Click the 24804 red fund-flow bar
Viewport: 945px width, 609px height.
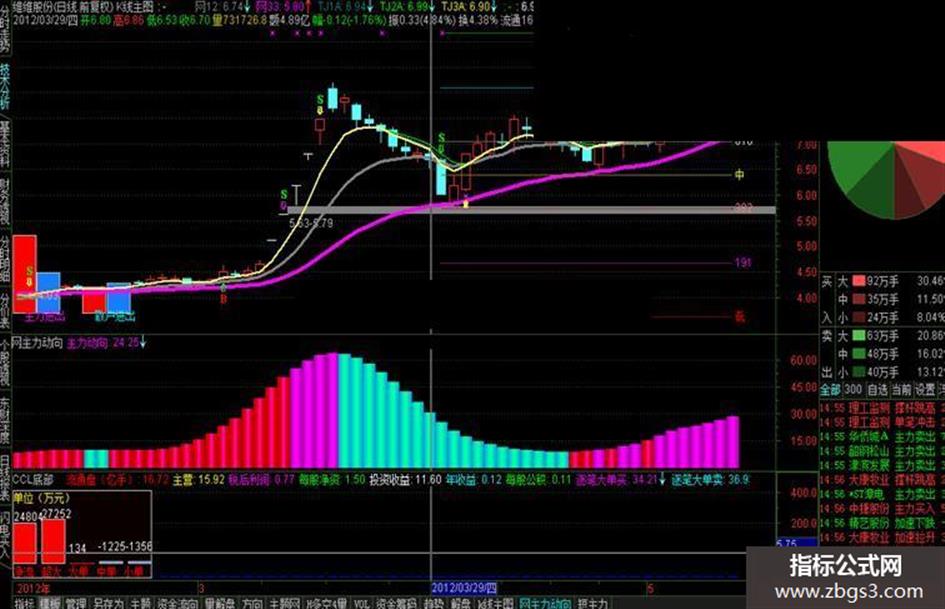click(25, 543)
